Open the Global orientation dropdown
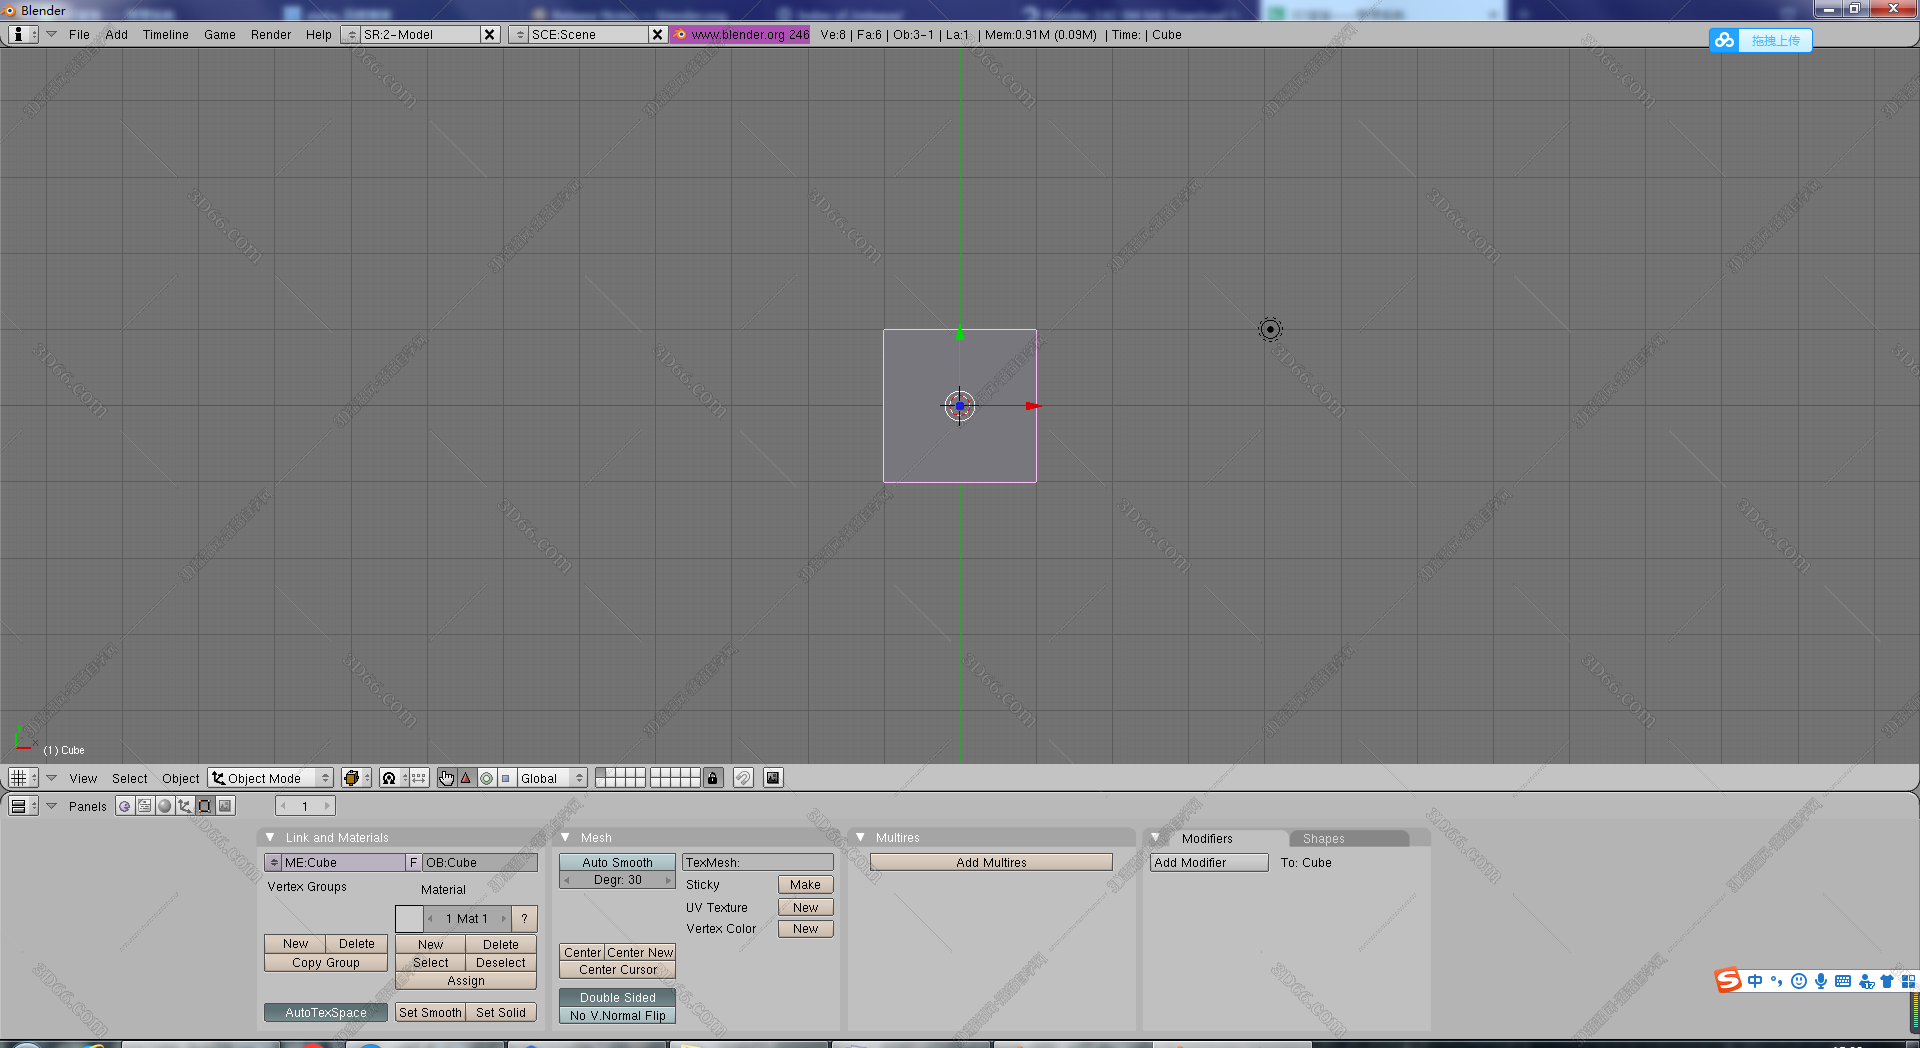1920x1048 pixels. pos(550,778)
